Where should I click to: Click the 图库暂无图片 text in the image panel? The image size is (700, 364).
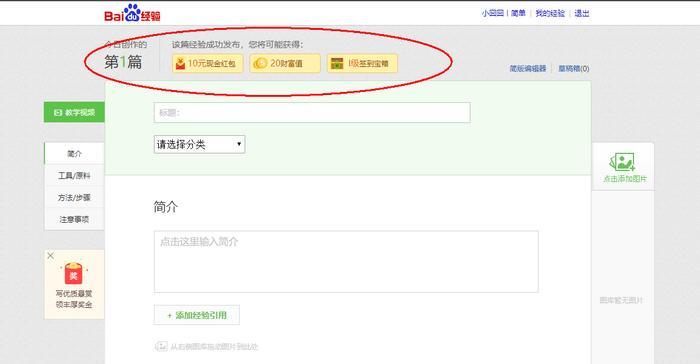click(x=621, y=300)
